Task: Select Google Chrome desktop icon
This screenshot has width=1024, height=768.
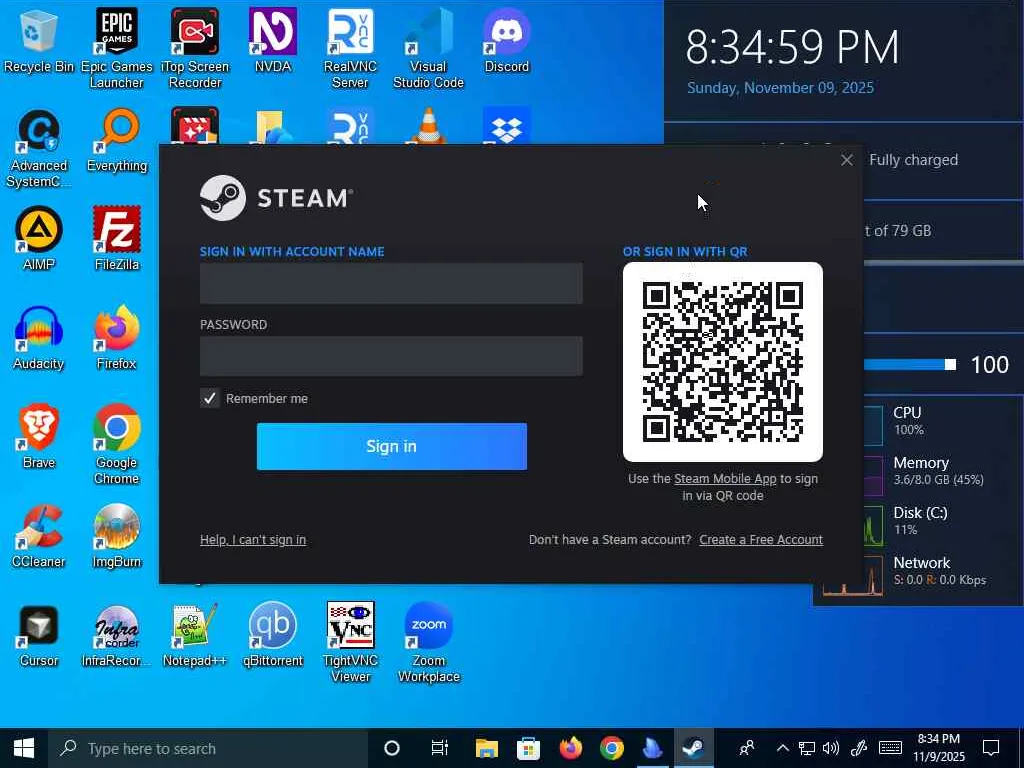Action: coord(117,445)
